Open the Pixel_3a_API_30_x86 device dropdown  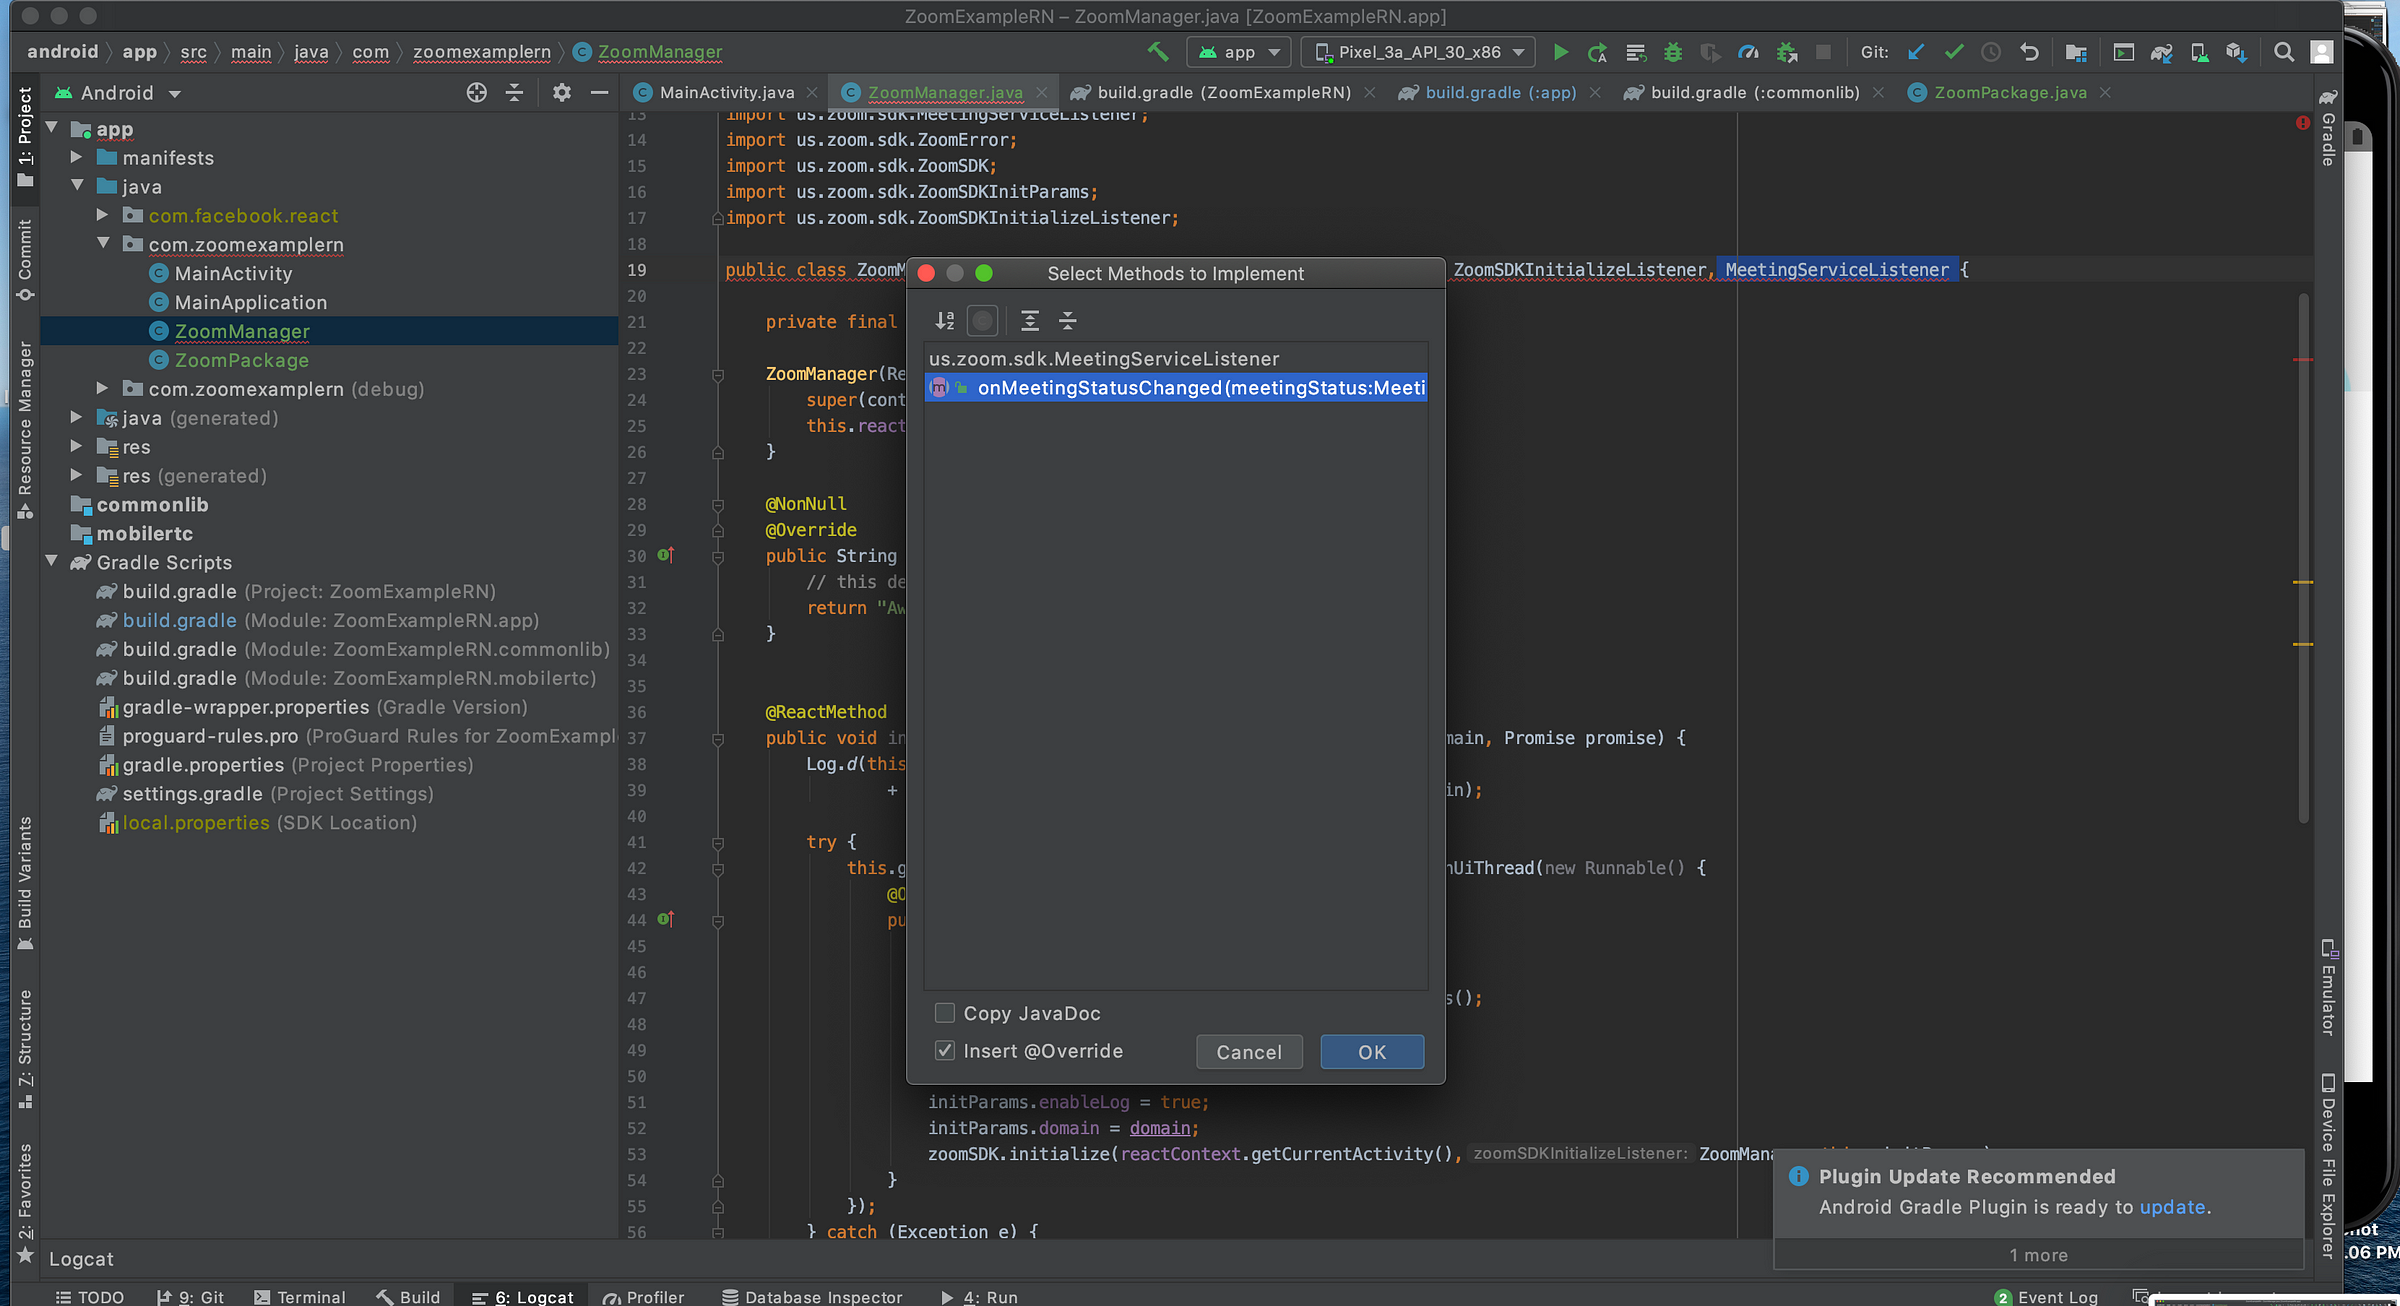click(x=1417, y=52)
